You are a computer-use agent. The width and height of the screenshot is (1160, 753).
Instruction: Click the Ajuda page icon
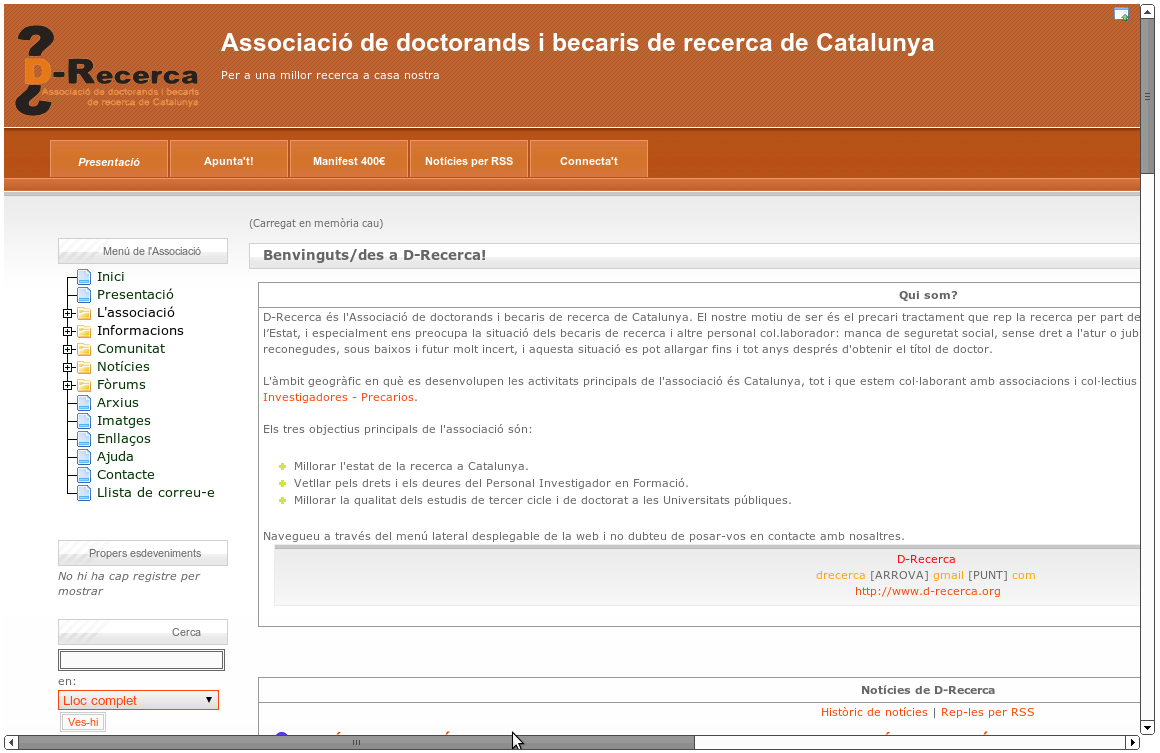pyautogui.click(x=84, y=457)
